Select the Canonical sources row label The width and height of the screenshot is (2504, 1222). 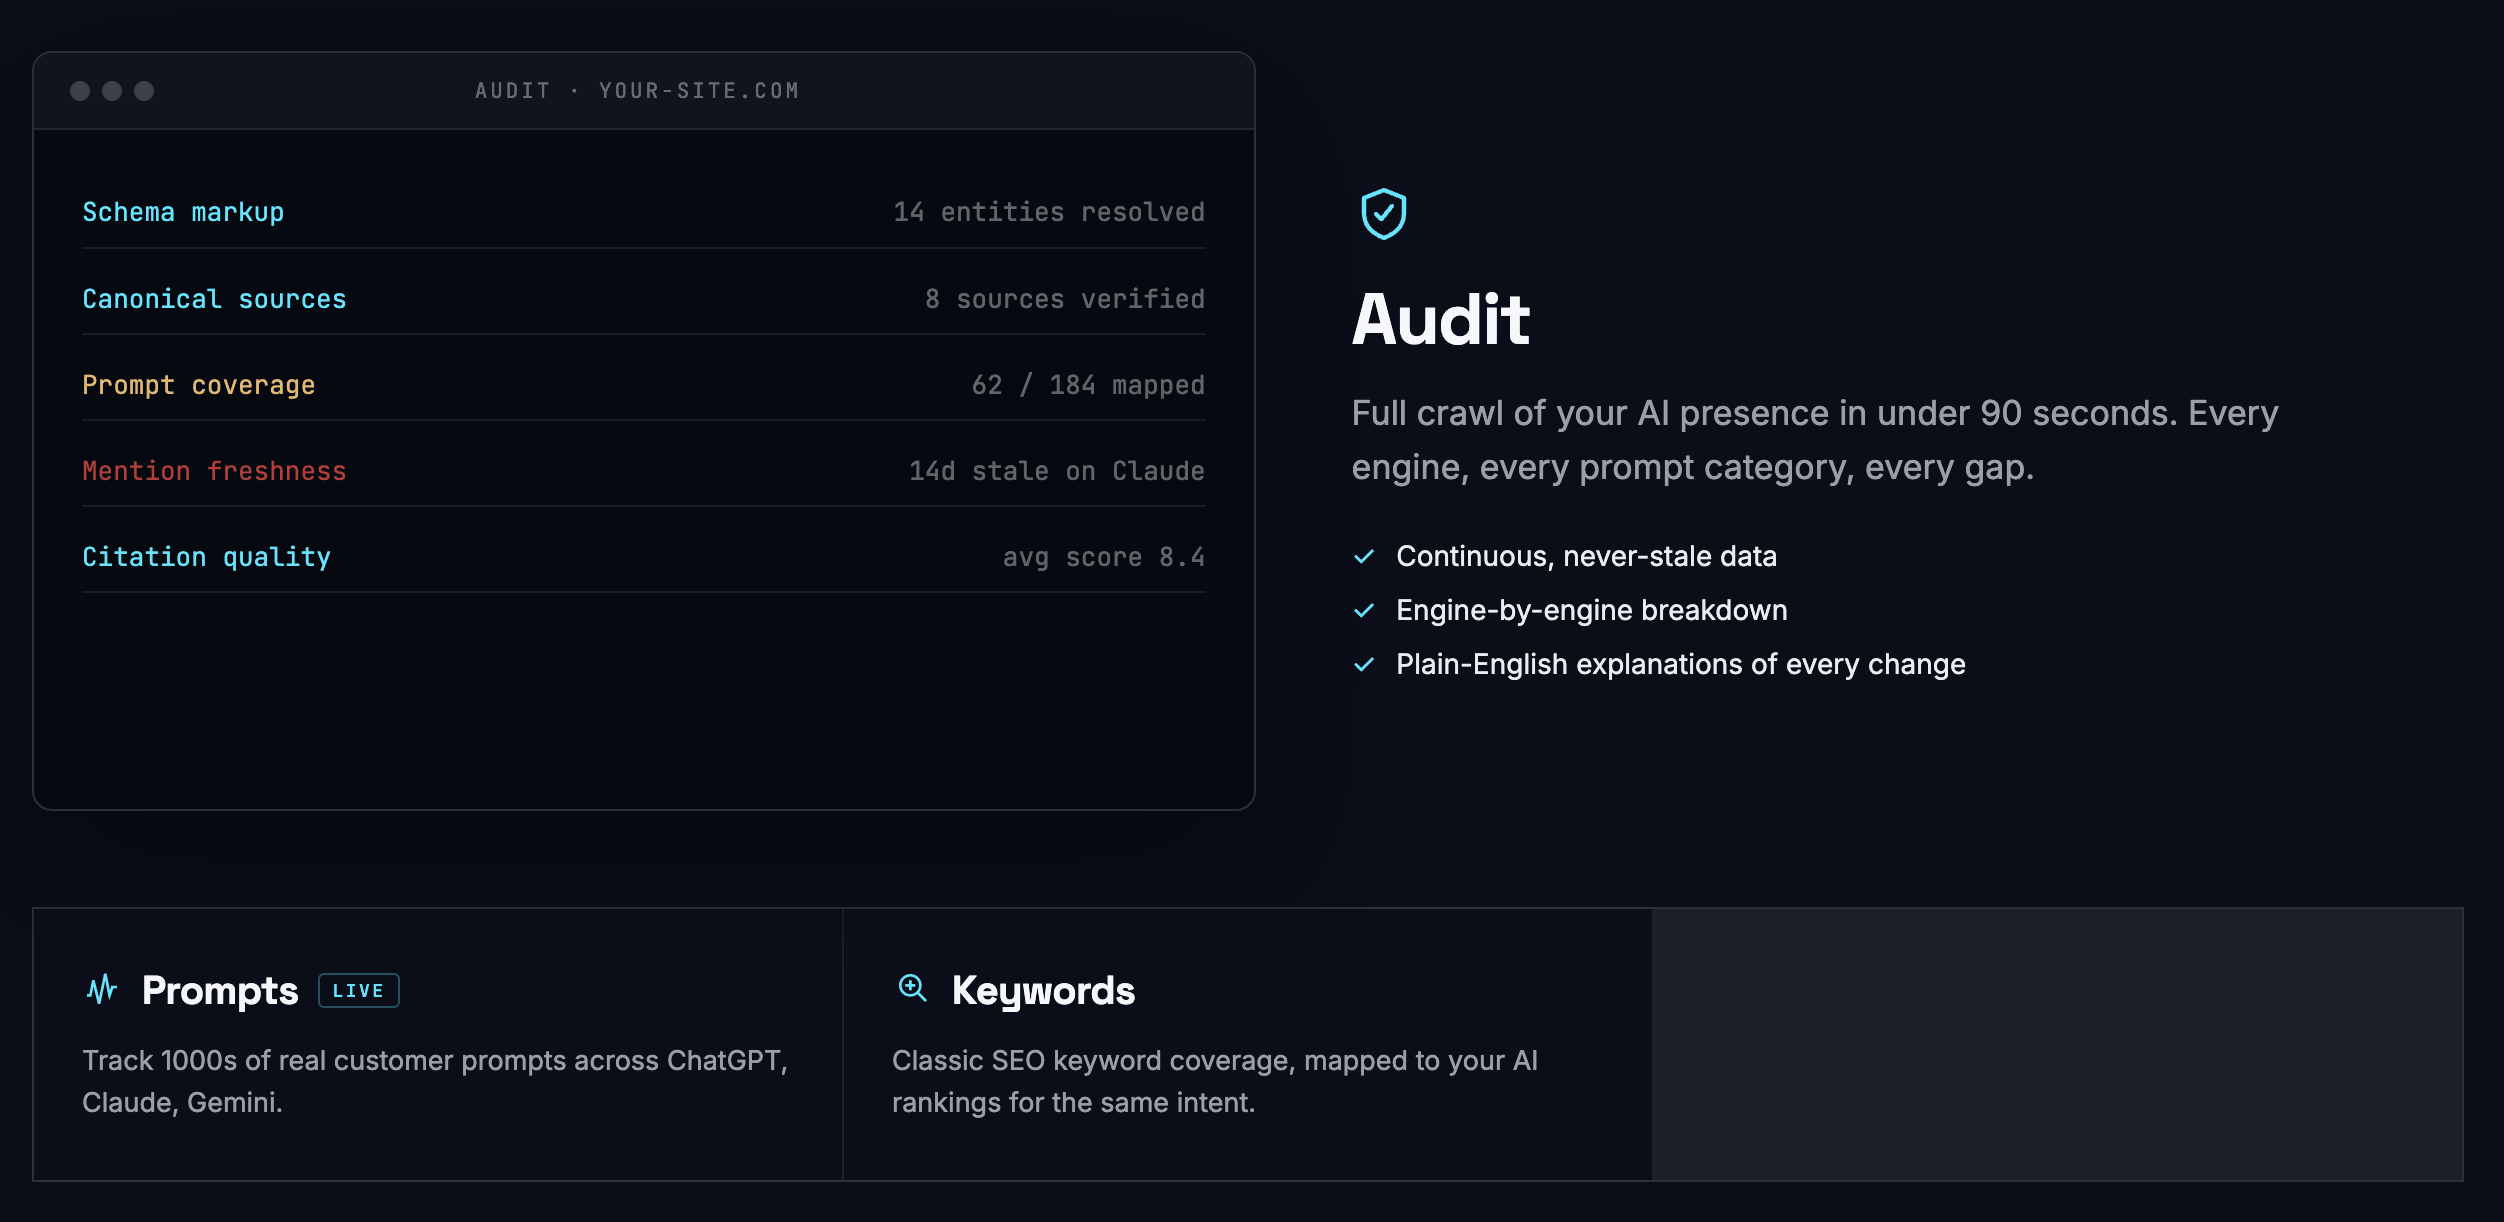pos(214,299)
